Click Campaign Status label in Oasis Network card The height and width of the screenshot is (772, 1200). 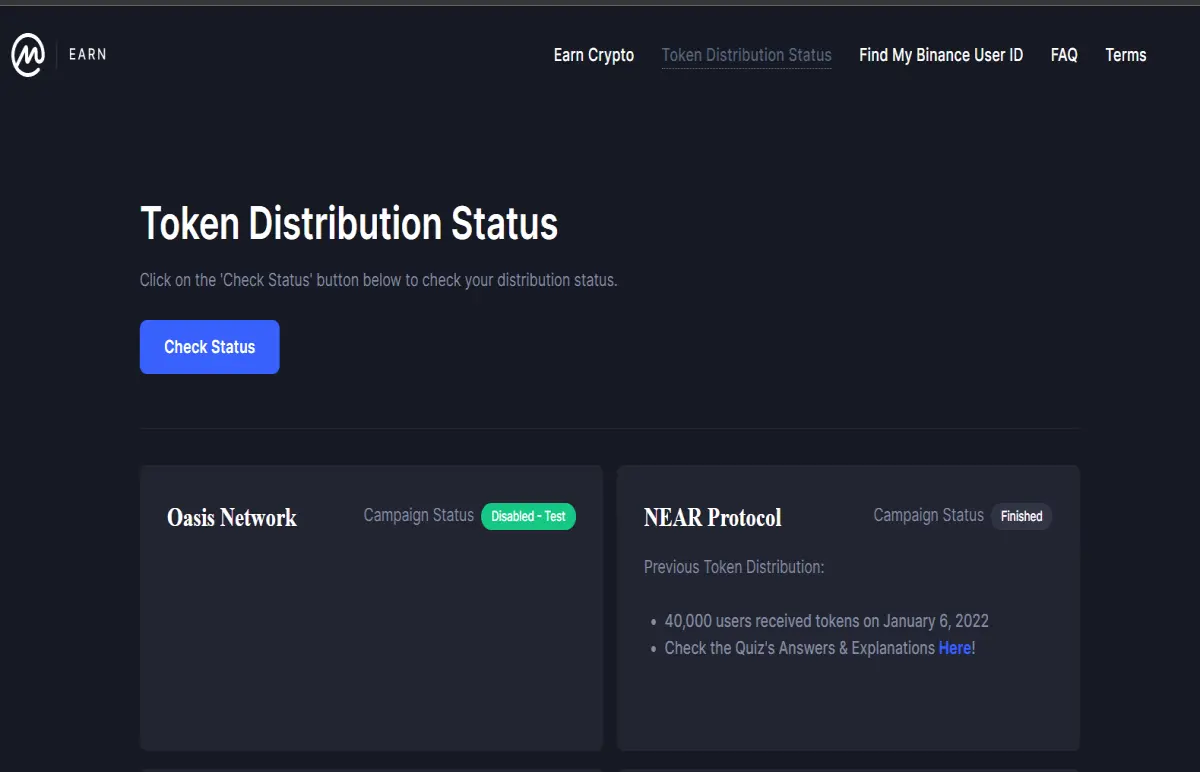(x=419, y=515)
